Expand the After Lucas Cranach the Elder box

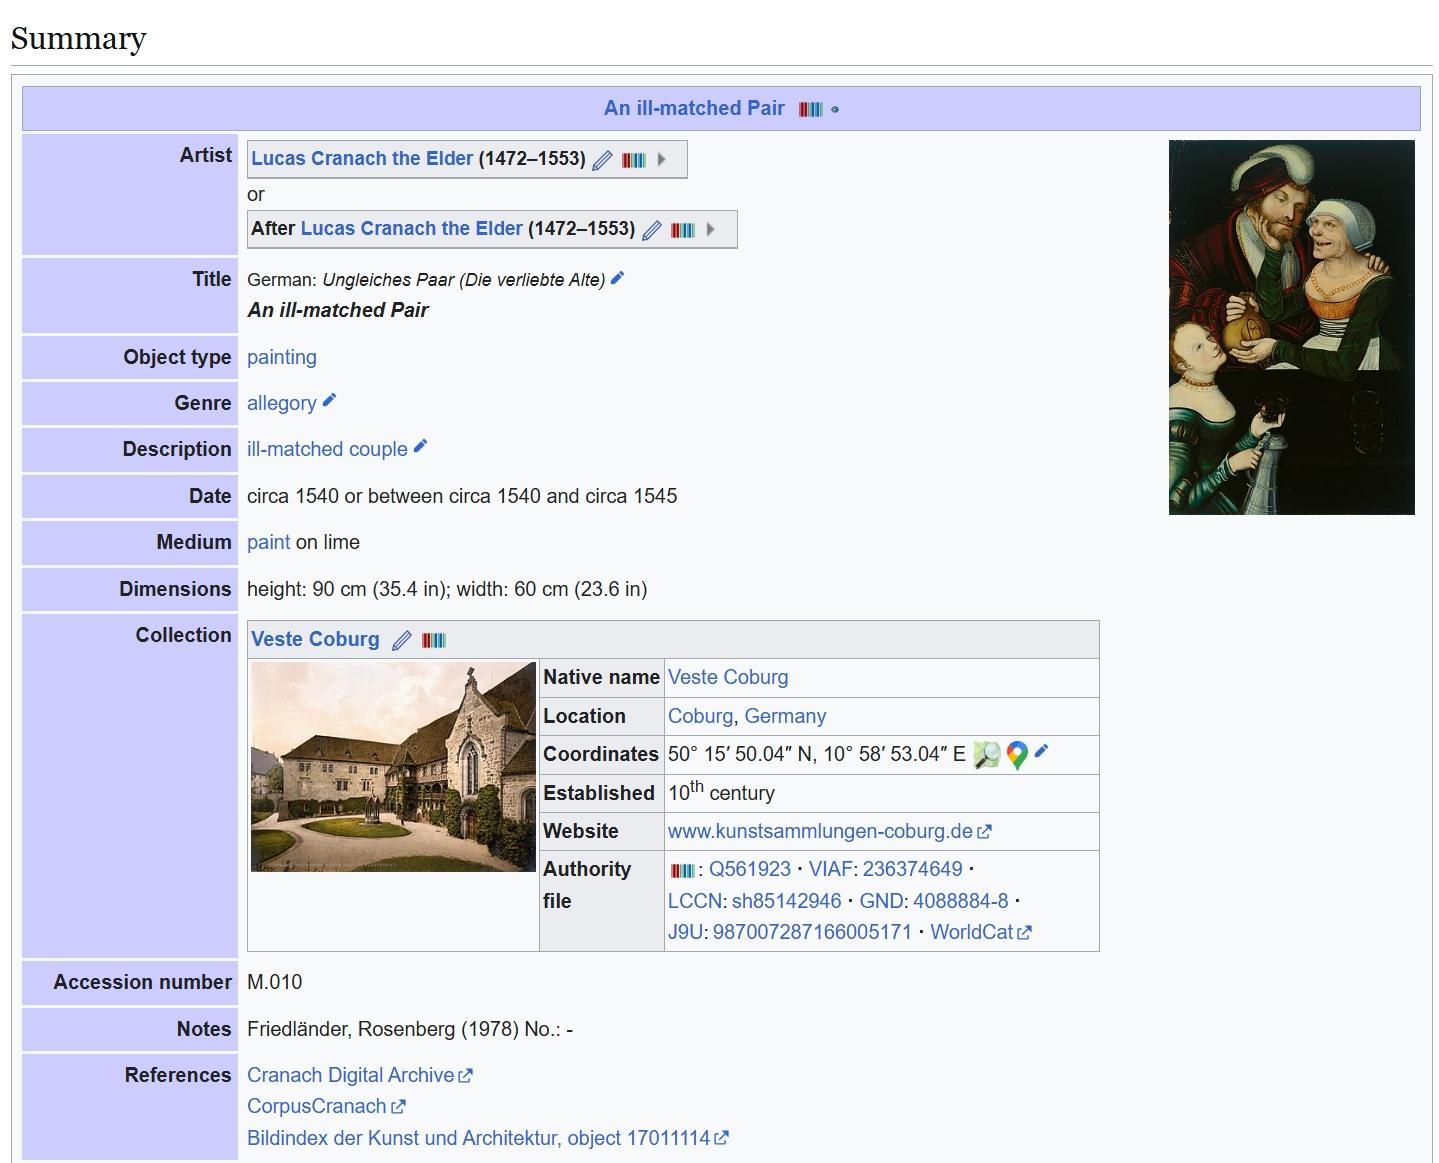[710, 229]
